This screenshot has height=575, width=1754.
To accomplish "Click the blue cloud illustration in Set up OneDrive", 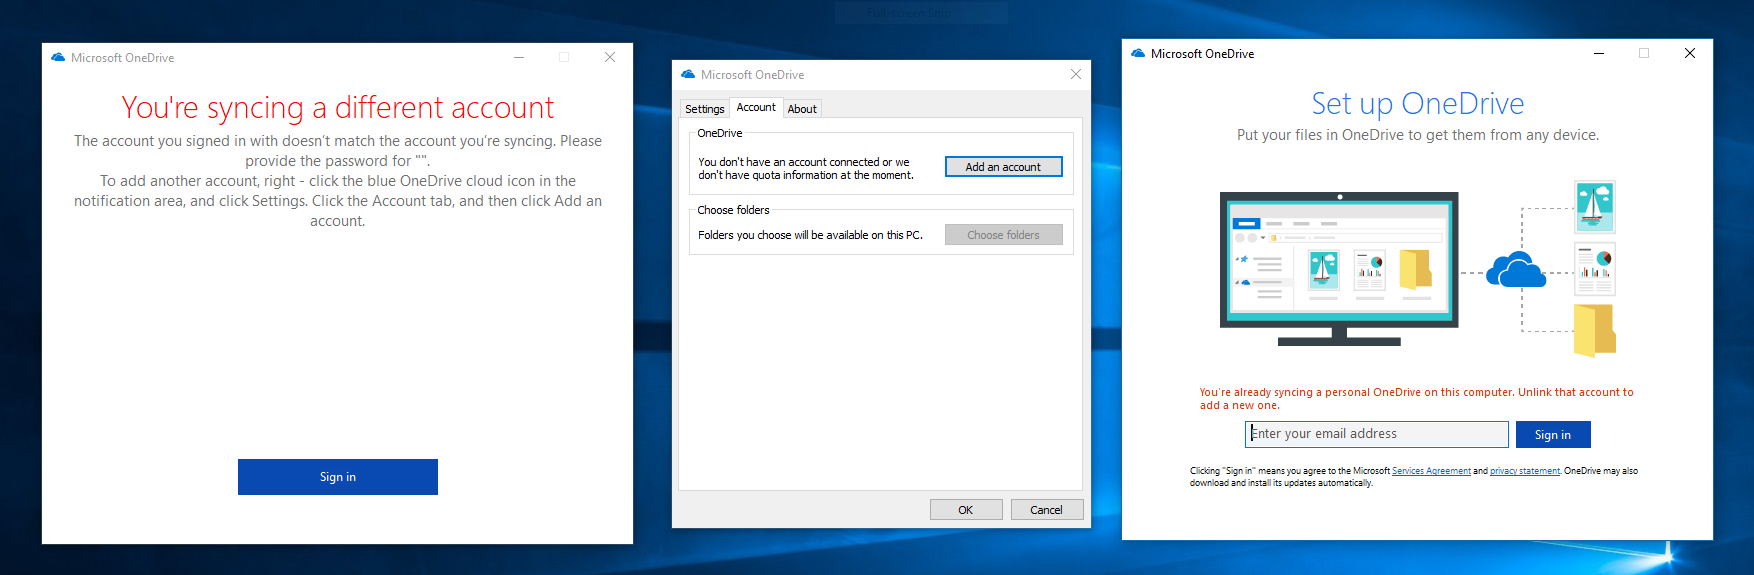I will (x=1516, y=270).
